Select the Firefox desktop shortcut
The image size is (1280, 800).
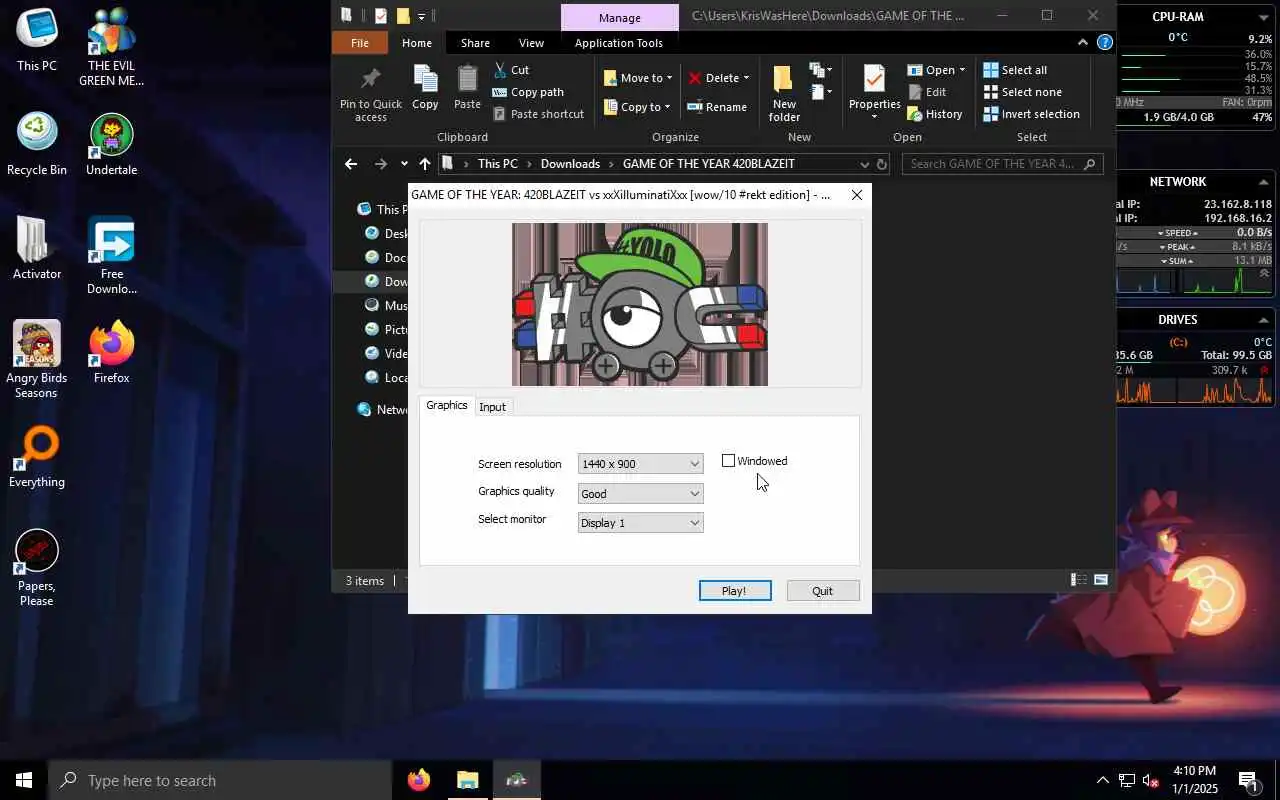tap(111, 352)
